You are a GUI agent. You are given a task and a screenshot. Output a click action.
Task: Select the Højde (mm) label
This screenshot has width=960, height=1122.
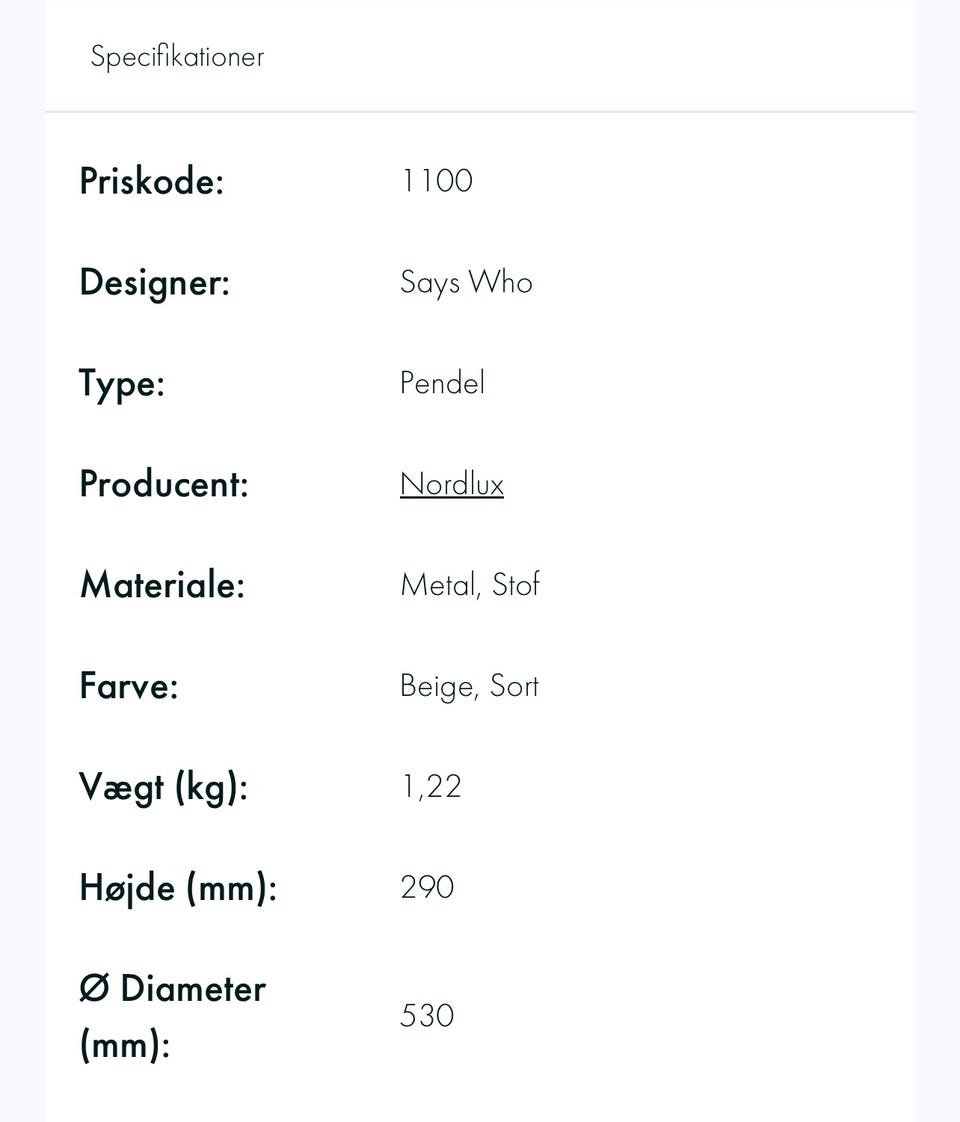[x=177, y=888]
